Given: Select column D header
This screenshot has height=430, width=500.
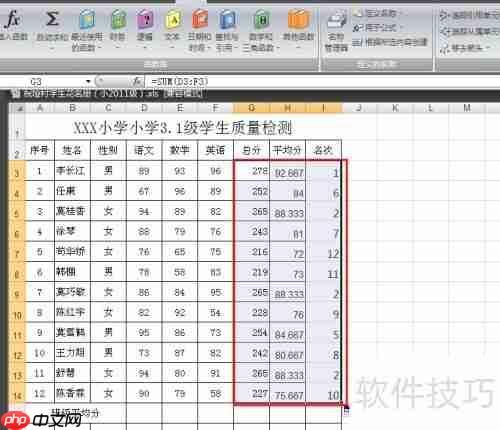Looking at the screenshot, I should point(144,108).
